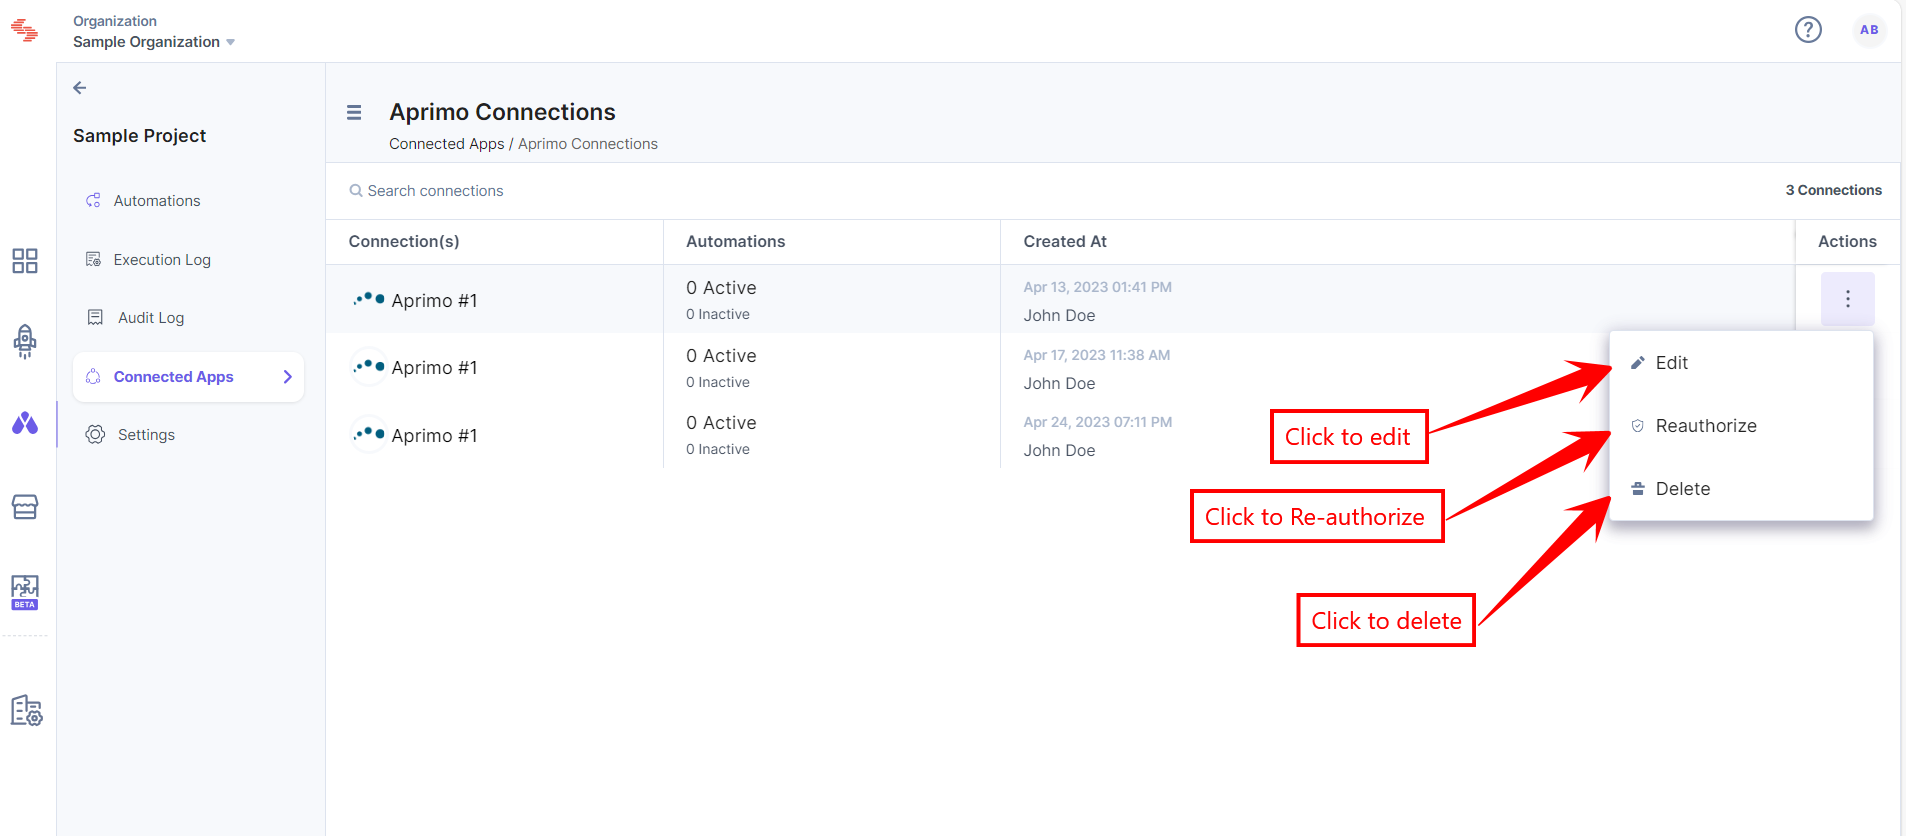The width and height of the screenshot is (1906, 836).
Task: Click the Actions column header
Action: click(1847, 242)
